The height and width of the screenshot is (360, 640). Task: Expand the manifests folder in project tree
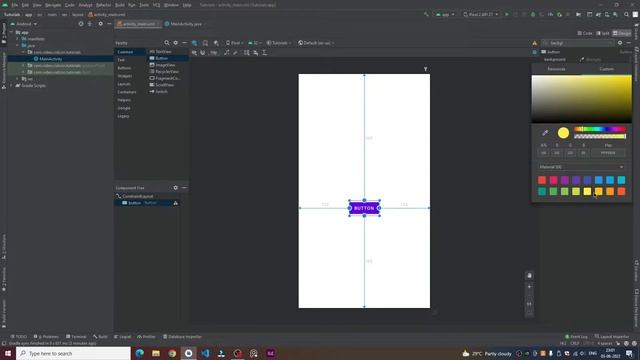tap(18, 39)
